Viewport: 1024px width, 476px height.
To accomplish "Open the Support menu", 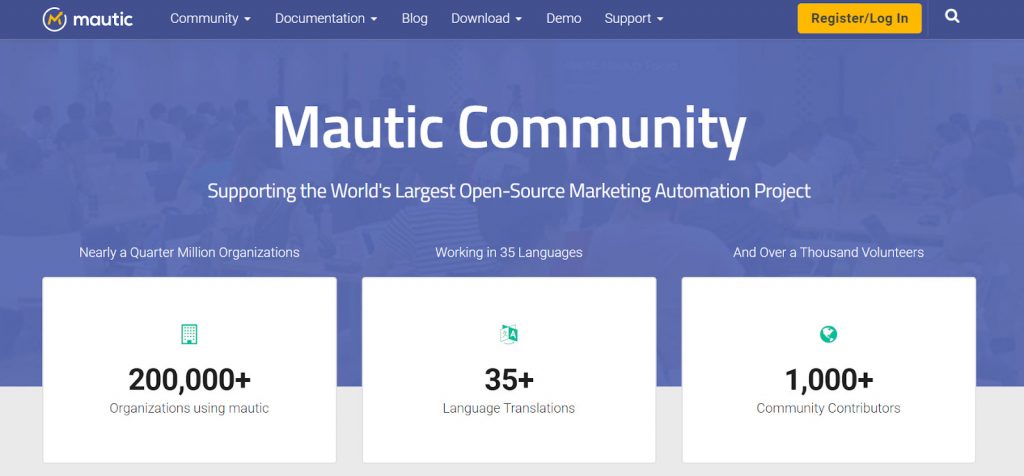I will click(x=633, y=18).
